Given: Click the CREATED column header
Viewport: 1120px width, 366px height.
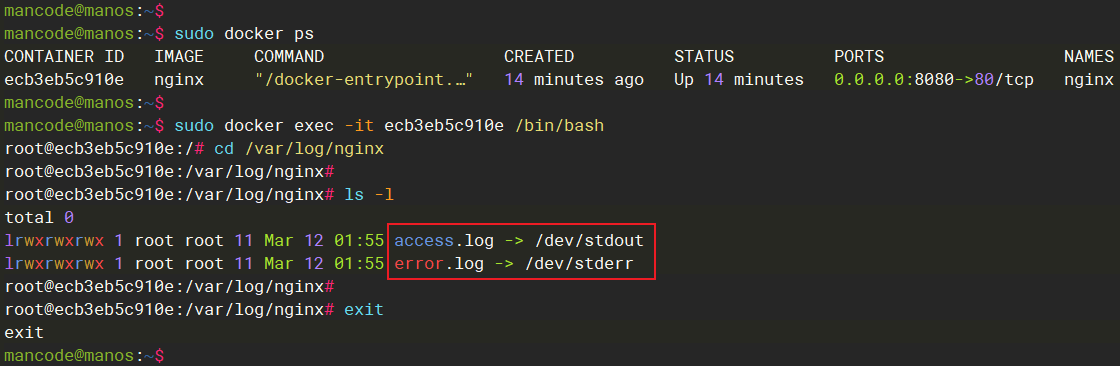Looking at the screenshot, I should point(539,56).
